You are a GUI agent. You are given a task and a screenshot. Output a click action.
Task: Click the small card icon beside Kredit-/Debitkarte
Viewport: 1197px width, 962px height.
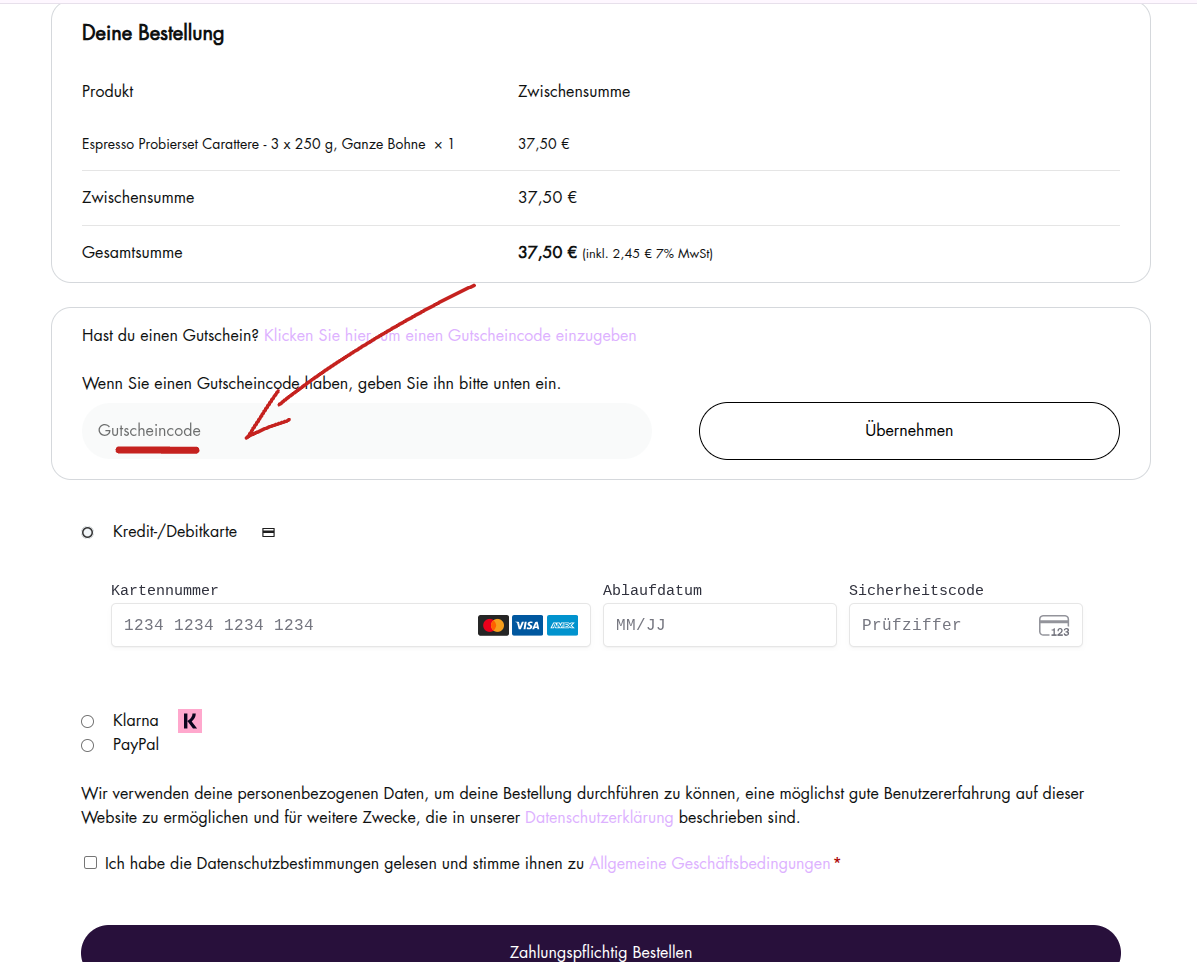point(268,533)
